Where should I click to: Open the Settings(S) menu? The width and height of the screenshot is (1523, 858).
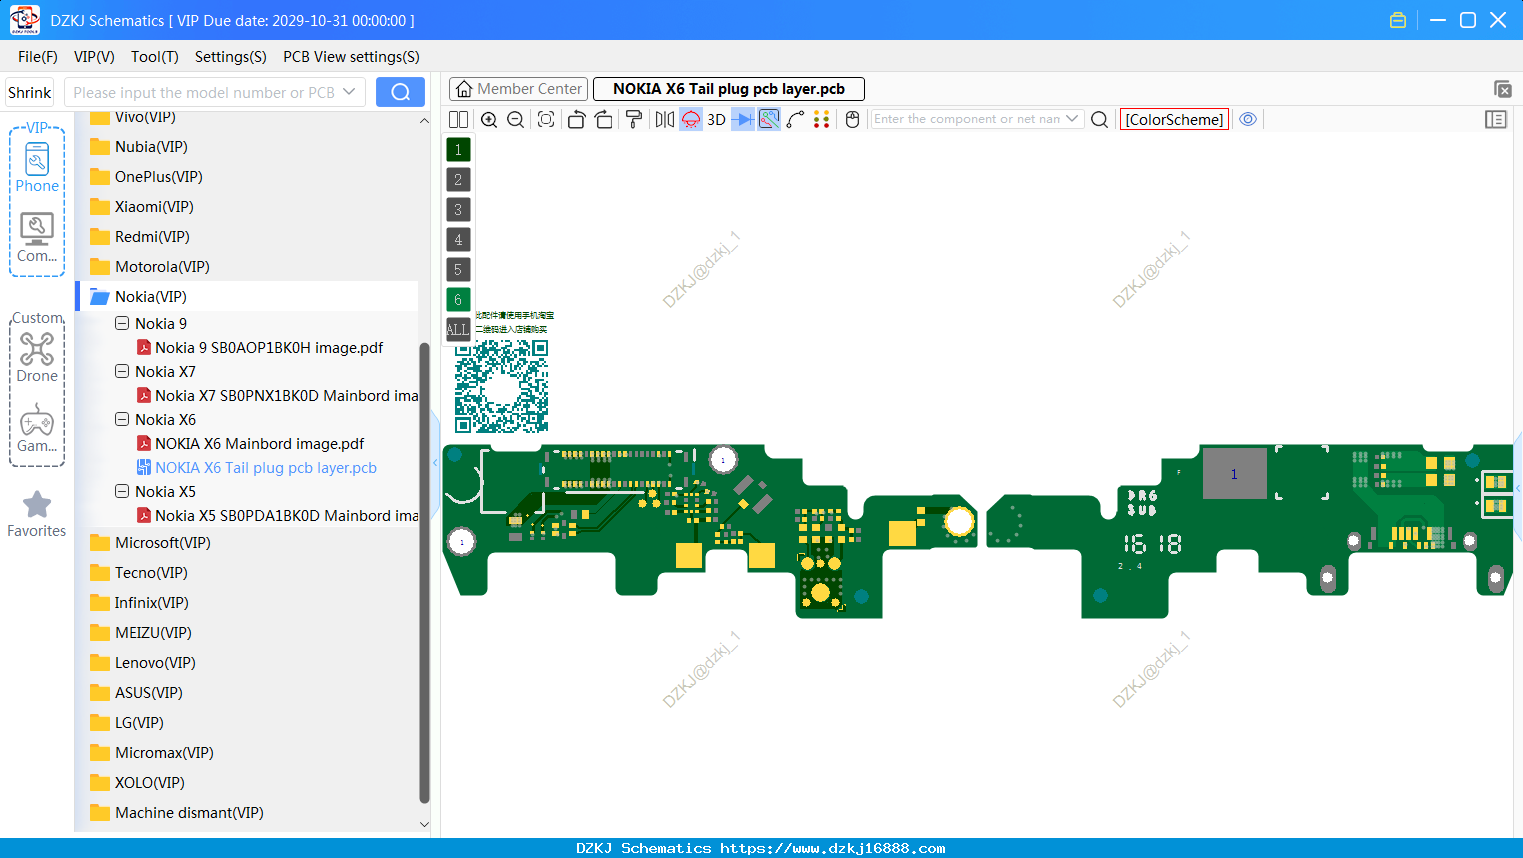(x=231, y=56)
